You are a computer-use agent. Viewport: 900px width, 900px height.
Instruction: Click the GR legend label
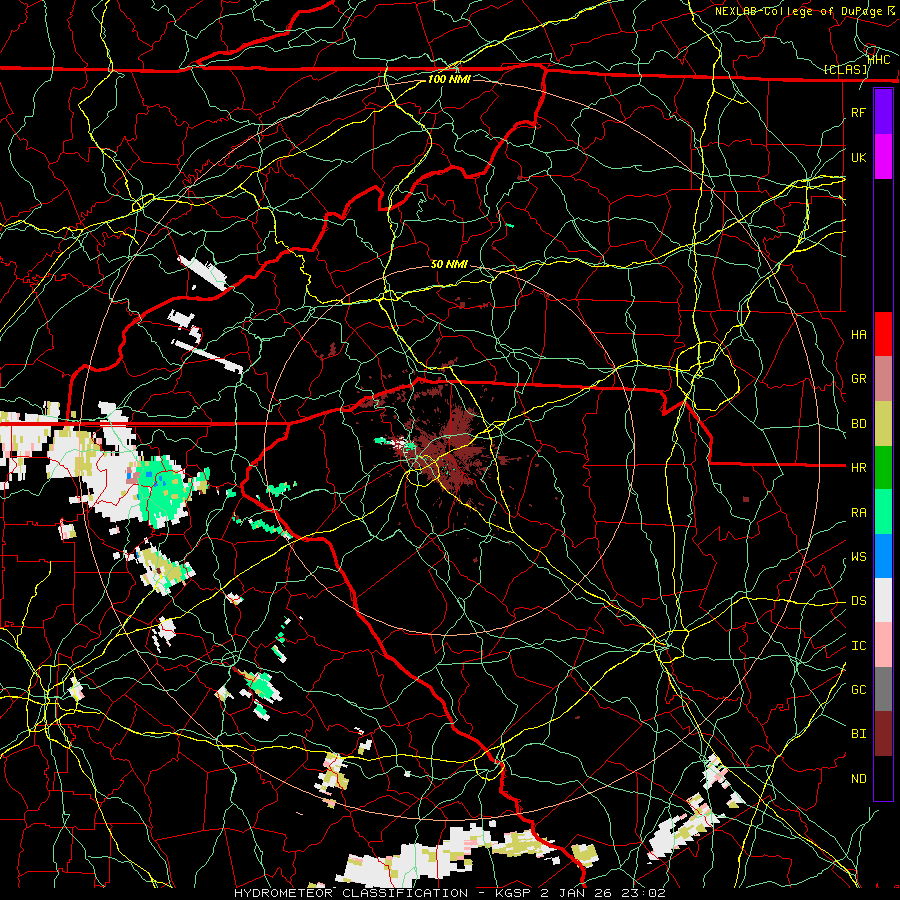859,379
